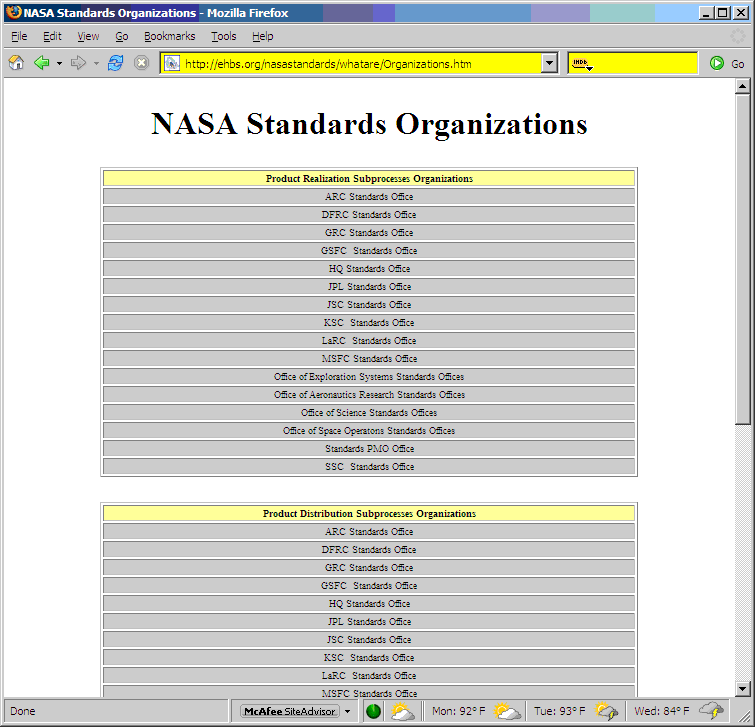Click the Product Realization Subprocesses Organizations header
This screenshot has width=755, height=727.
369,179
